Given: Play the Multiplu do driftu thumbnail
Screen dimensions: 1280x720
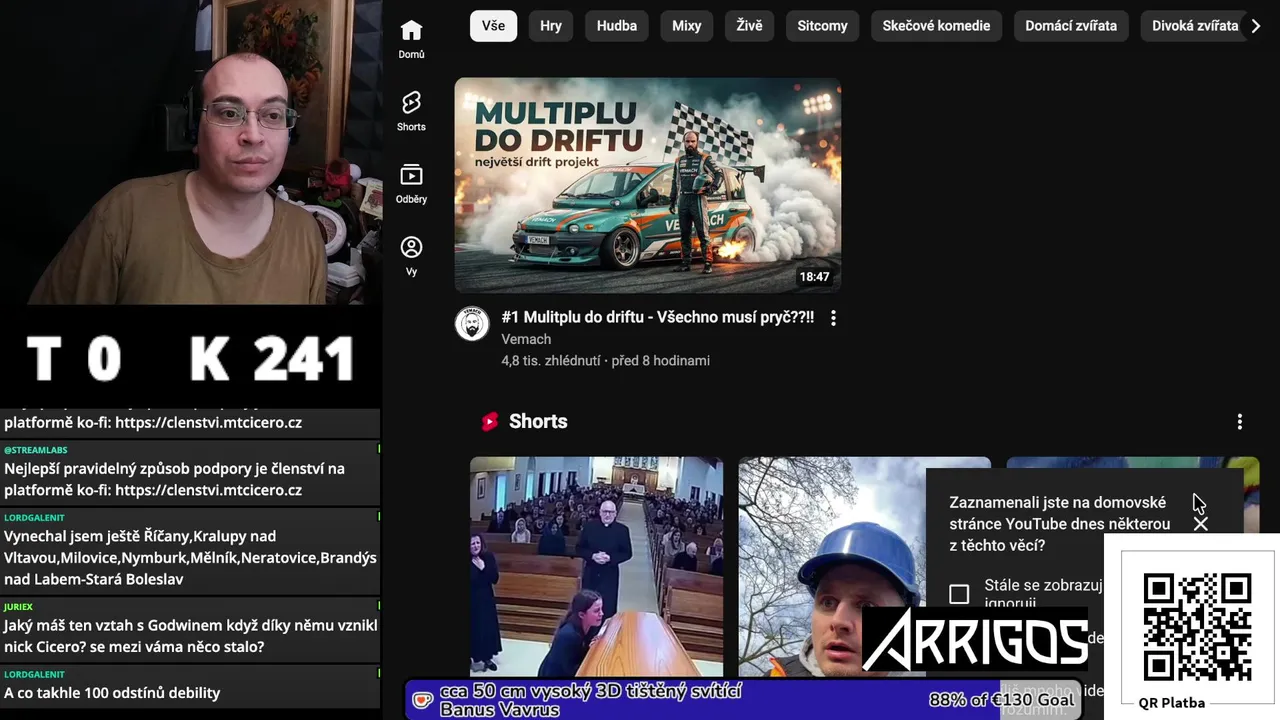Looking at the screenshot, I should point(648,185).
